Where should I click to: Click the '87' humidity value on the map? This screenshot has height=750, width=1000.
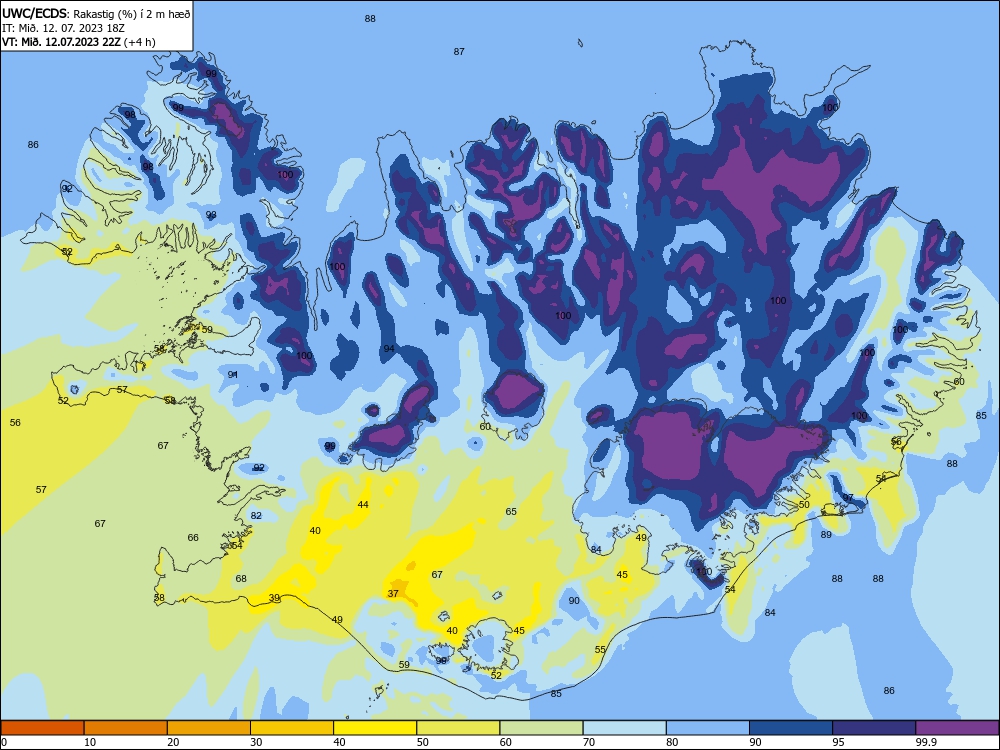coord(459,52)
